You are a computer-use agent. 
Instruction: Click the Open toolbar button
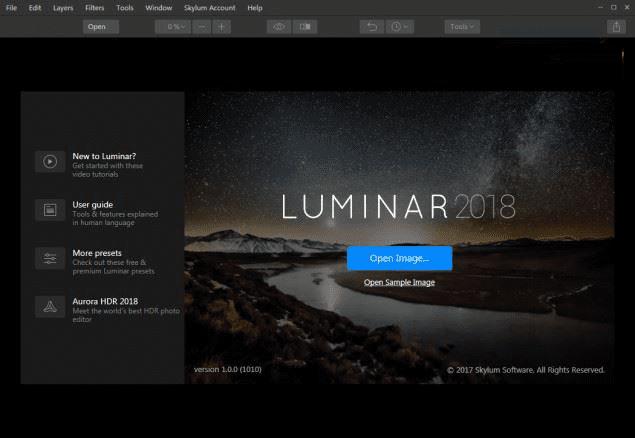click(101, 27)
